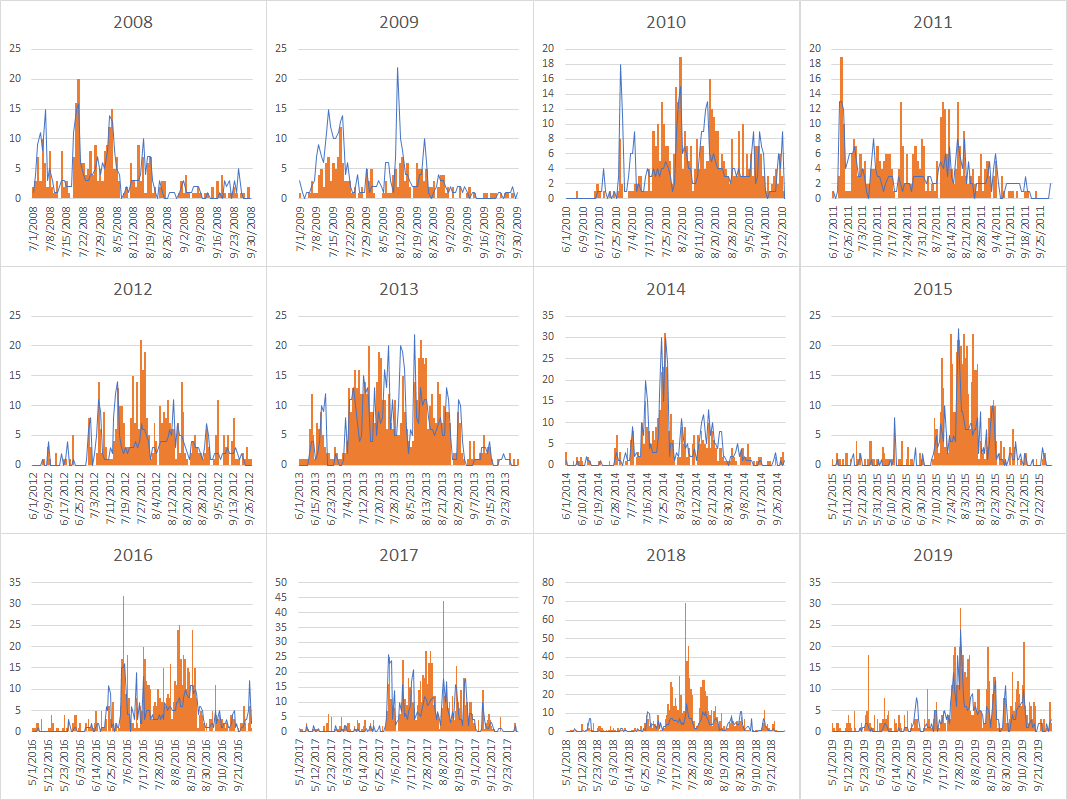1067x800 pixels.
Task: Select the 2013 chart title
Action: tap(399, 289)
